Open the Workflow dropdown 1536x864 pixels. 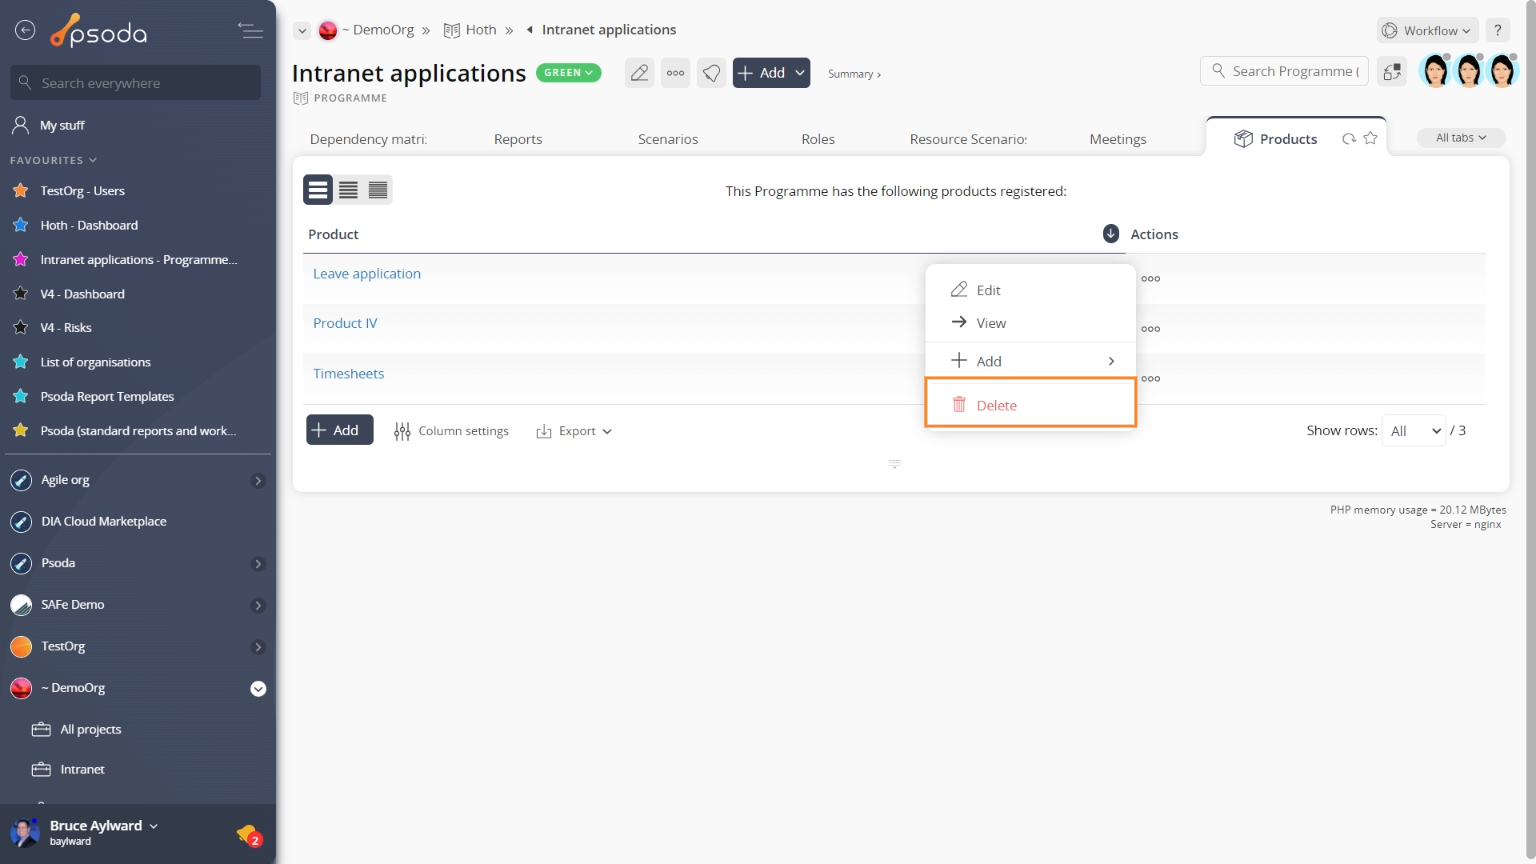click(x=1427, y=30)
